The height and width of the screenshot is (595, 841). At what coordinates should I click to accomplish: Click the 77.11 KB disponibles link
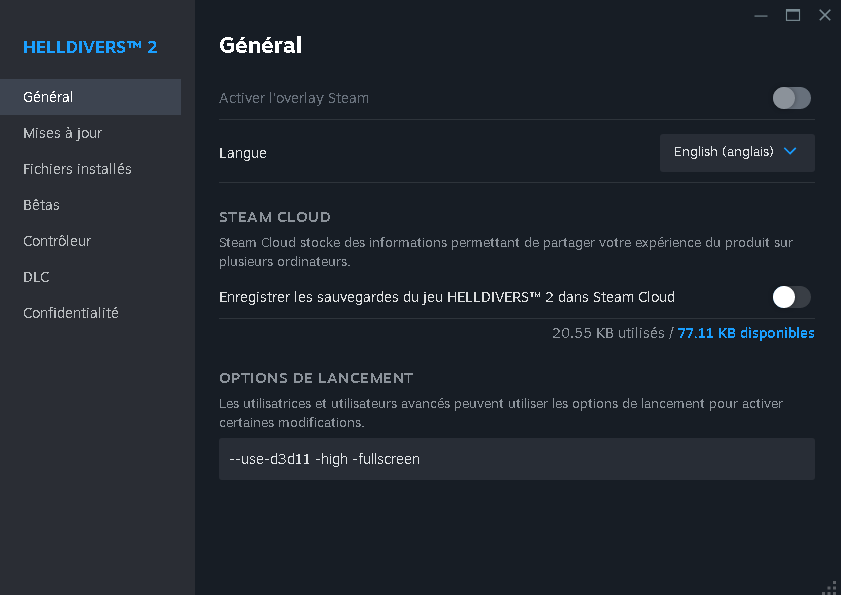pos(746,333)
